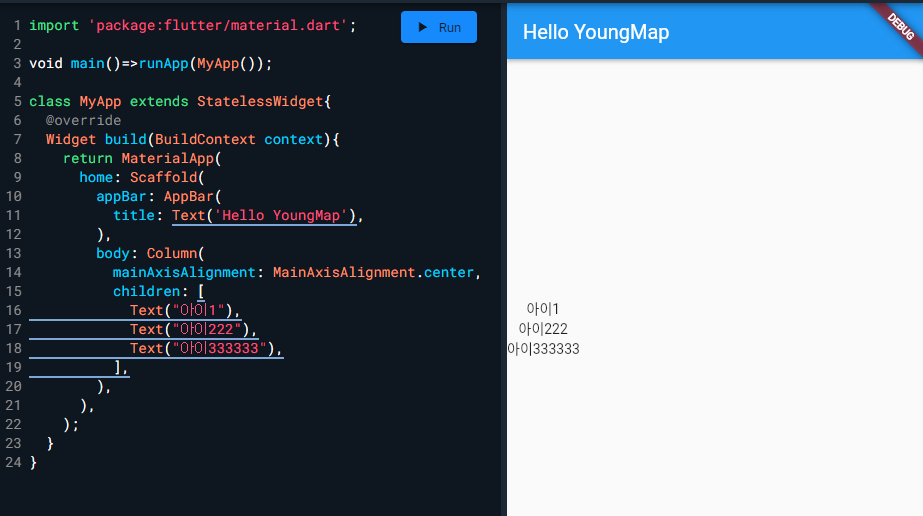This screenshot has width=923, height=516.
Task: Click the 'Hello YoungMap' app bar title
Action: point(596,32)
